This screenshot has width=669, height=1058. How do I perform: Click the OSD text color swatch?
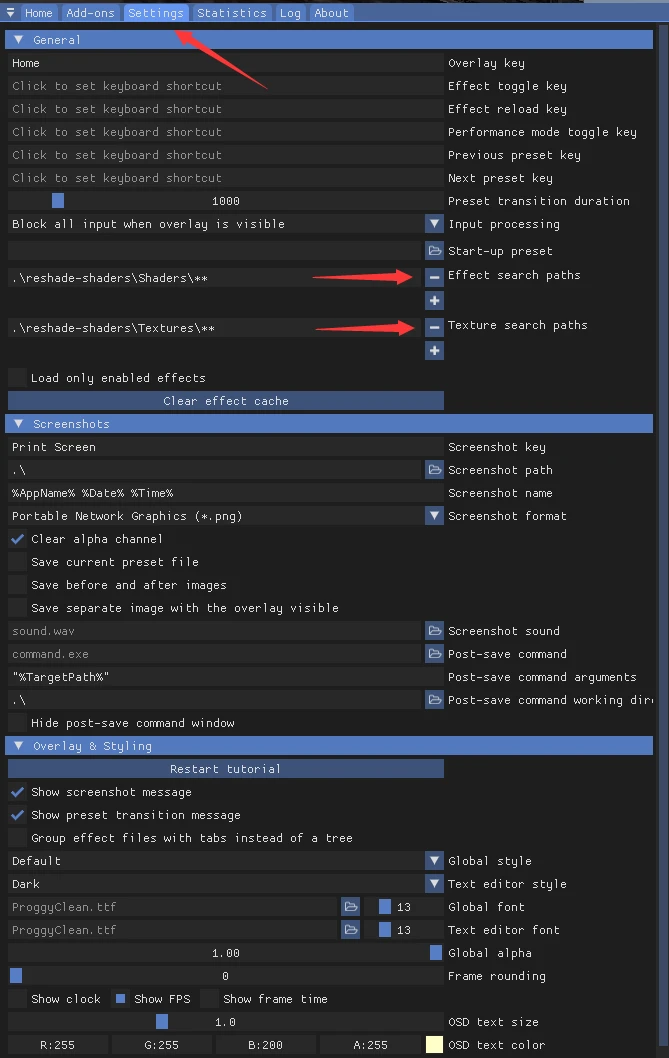434,1045
